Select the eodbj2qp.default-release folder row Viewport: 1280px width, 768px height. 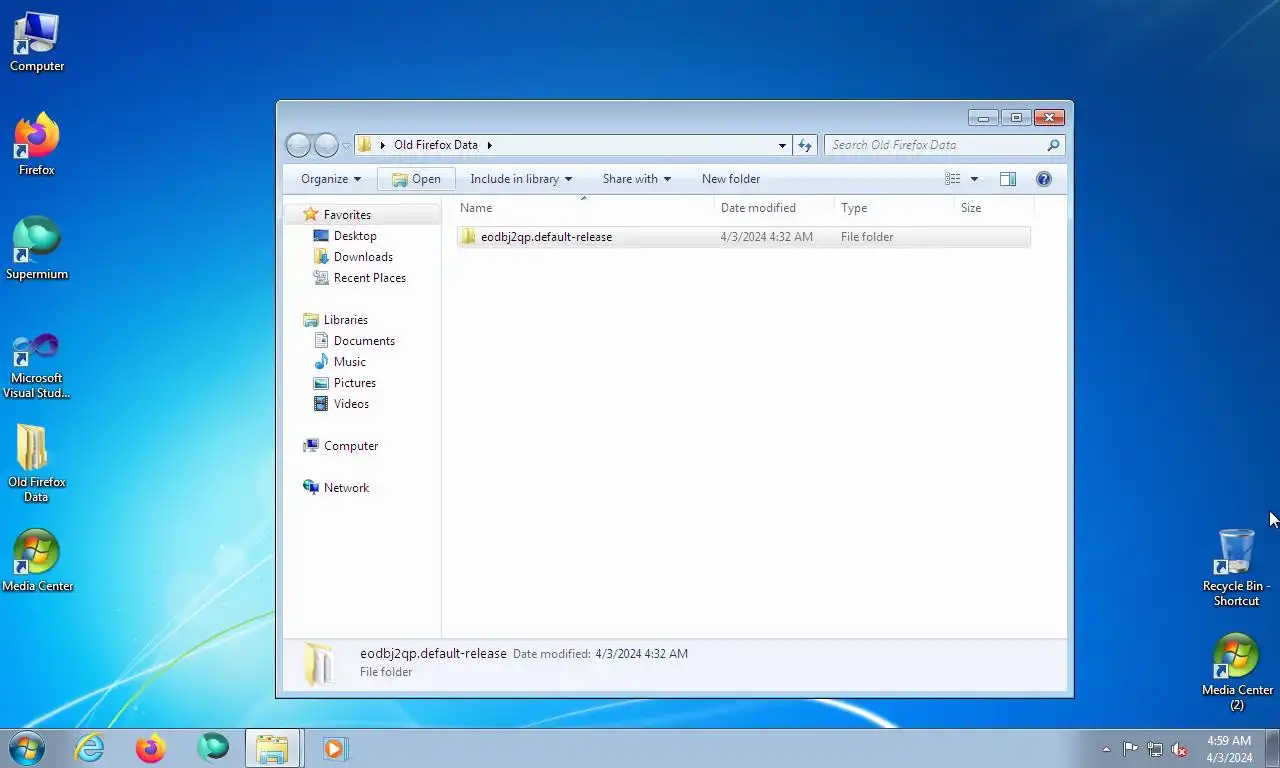pyautogui.click(x=743, y=237)
